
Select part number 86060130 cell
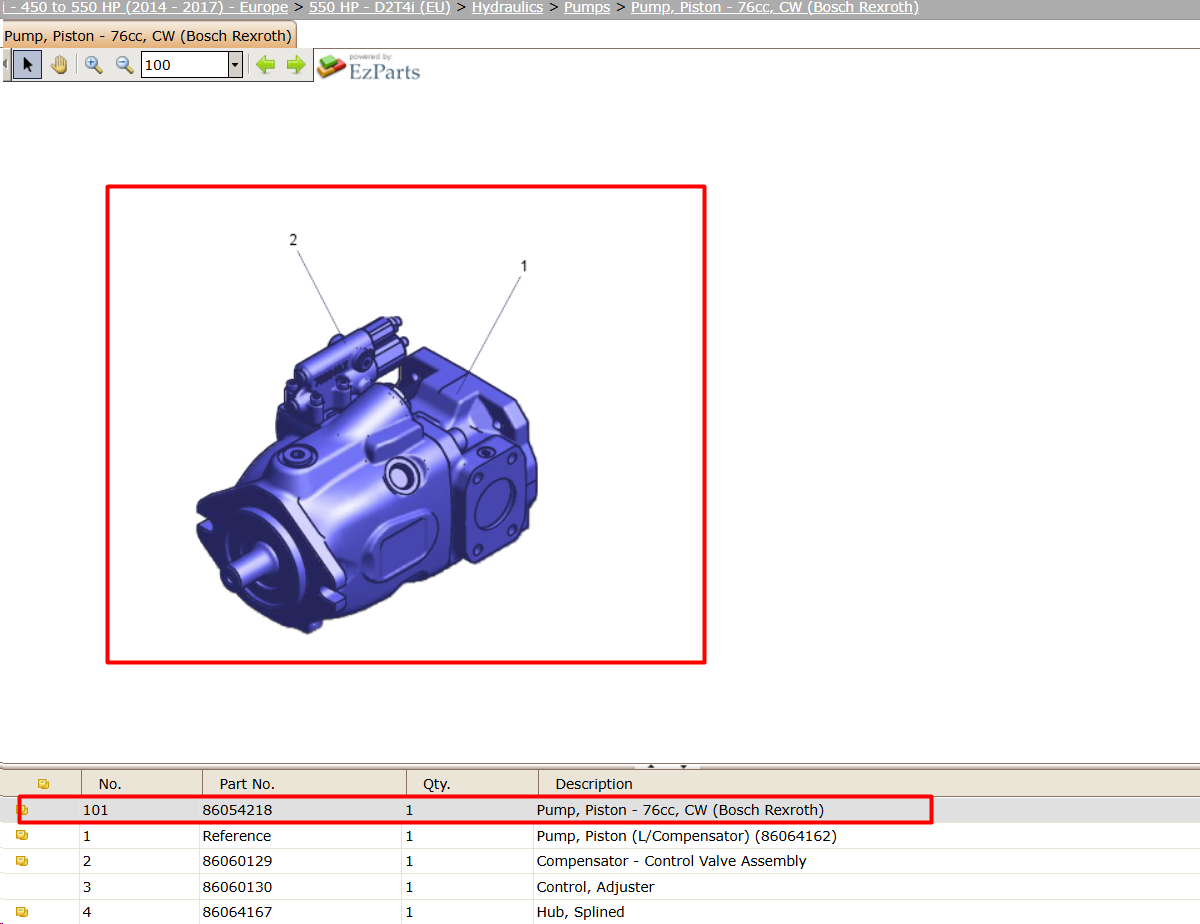click(237, 887)
